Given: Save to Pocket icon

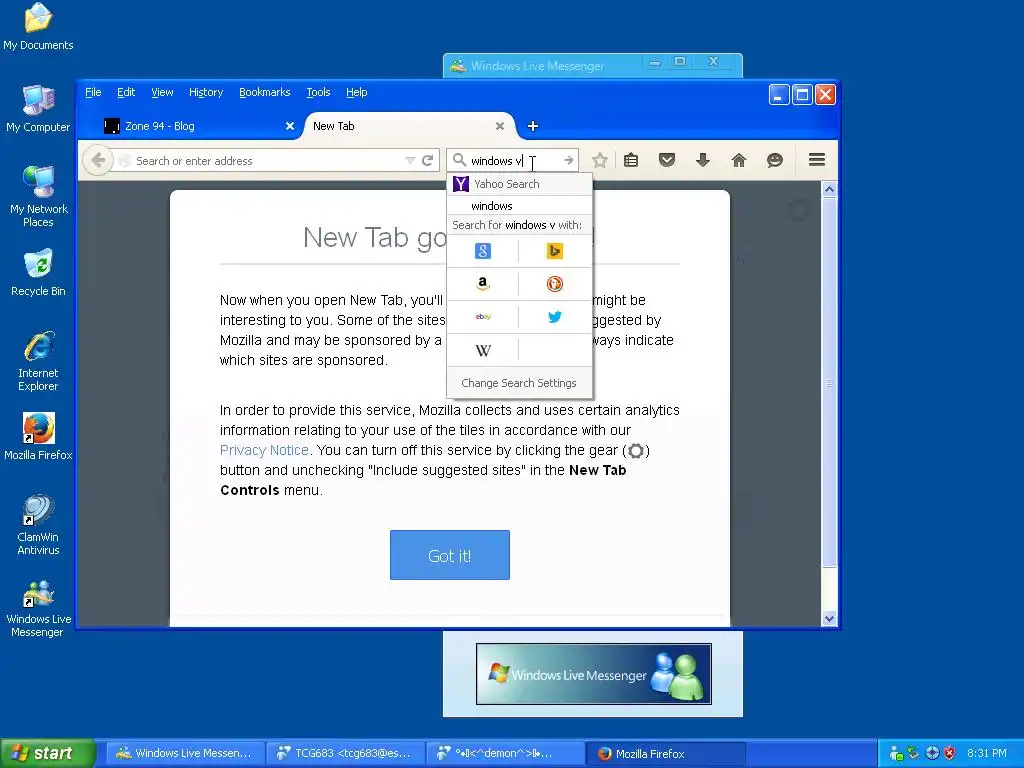Looking at the screenshot, I should tap(667, 160).
